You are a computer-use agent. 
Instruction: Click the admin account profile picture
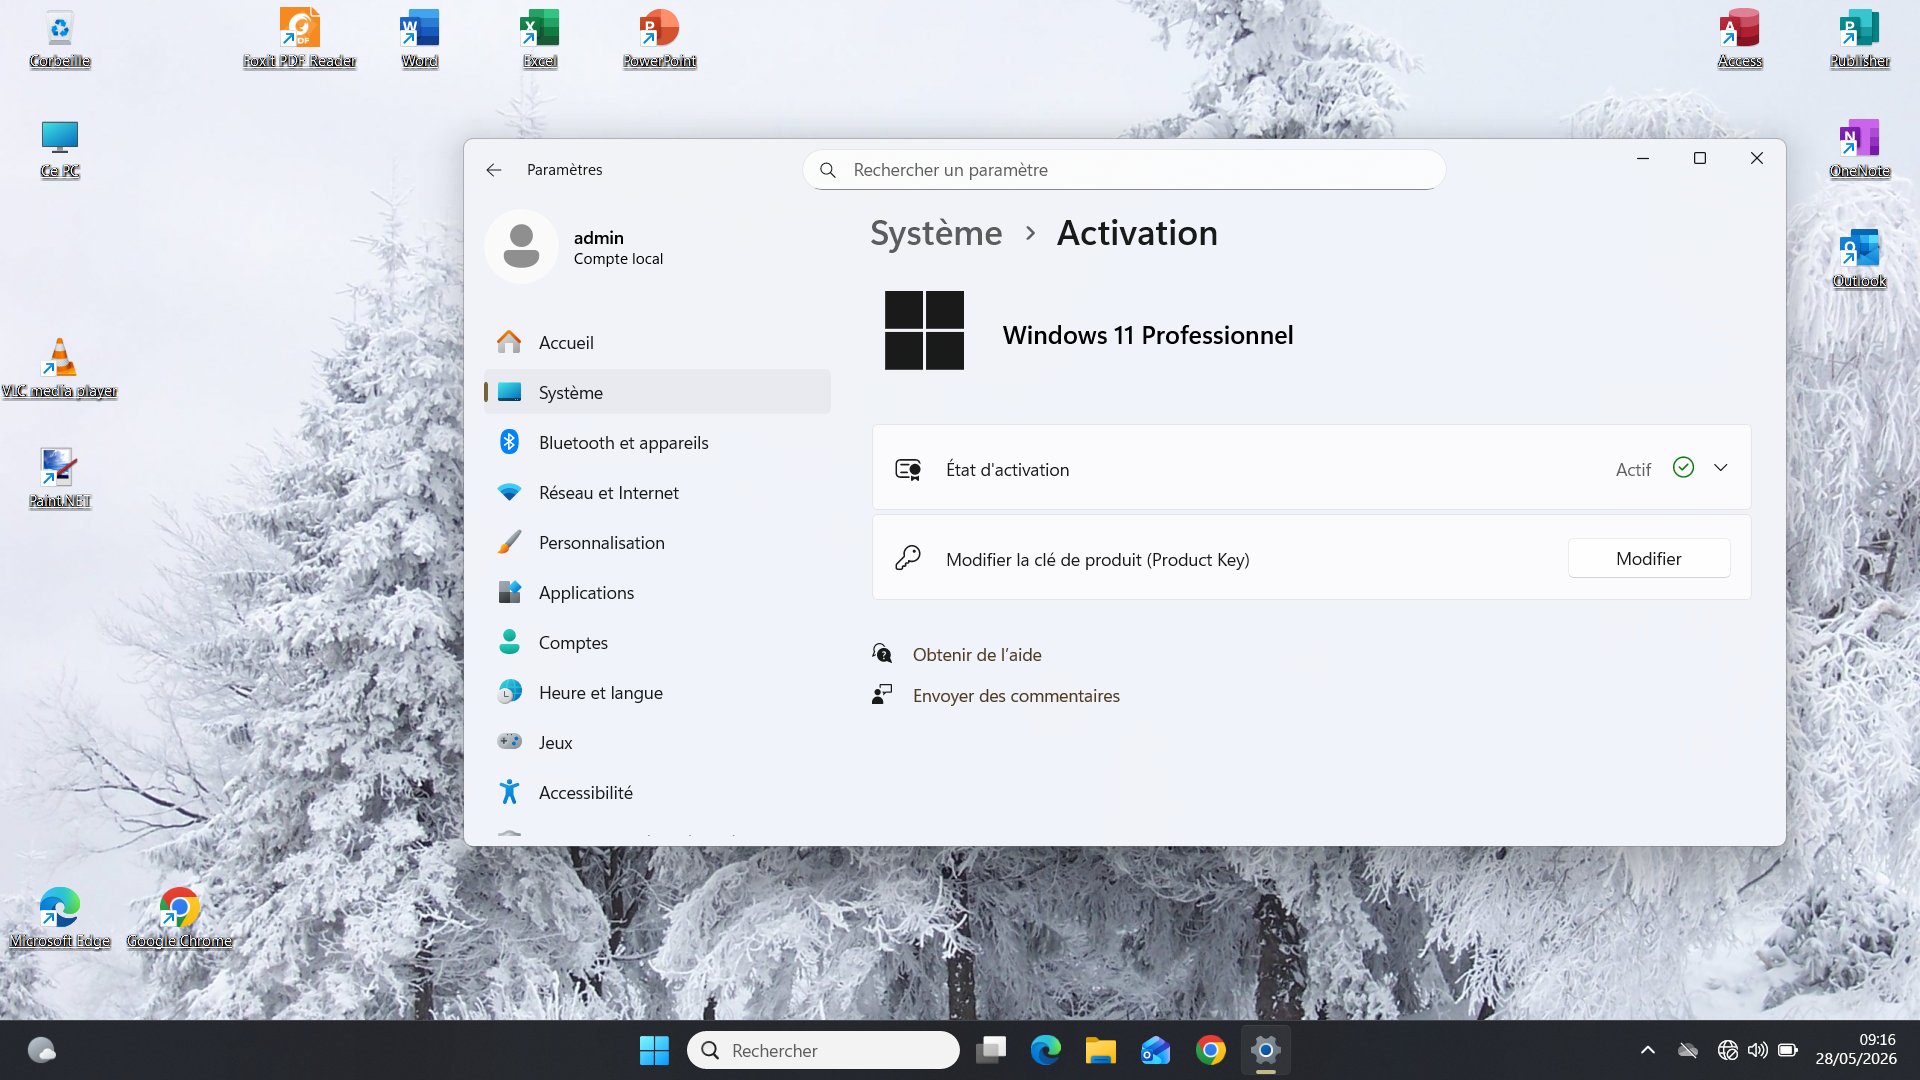tap(521, 246)
